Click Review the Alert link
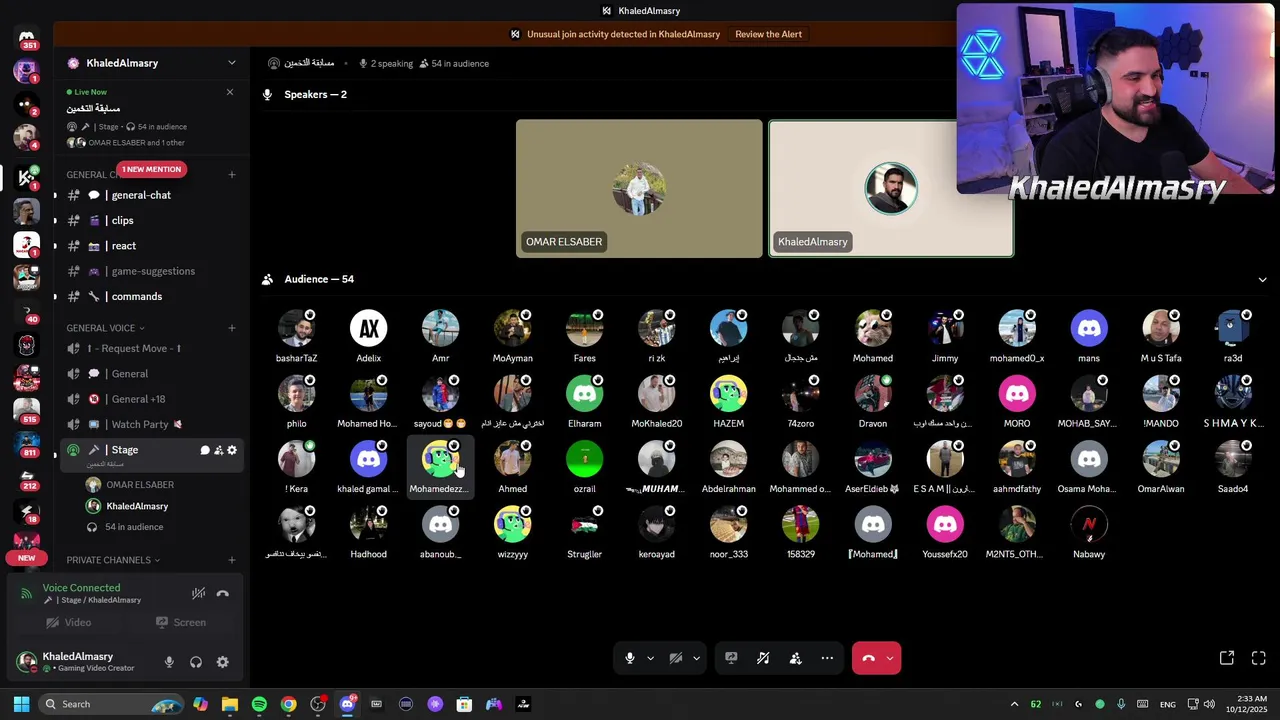This screenshot has width=1280, height=720. [768, 34]
